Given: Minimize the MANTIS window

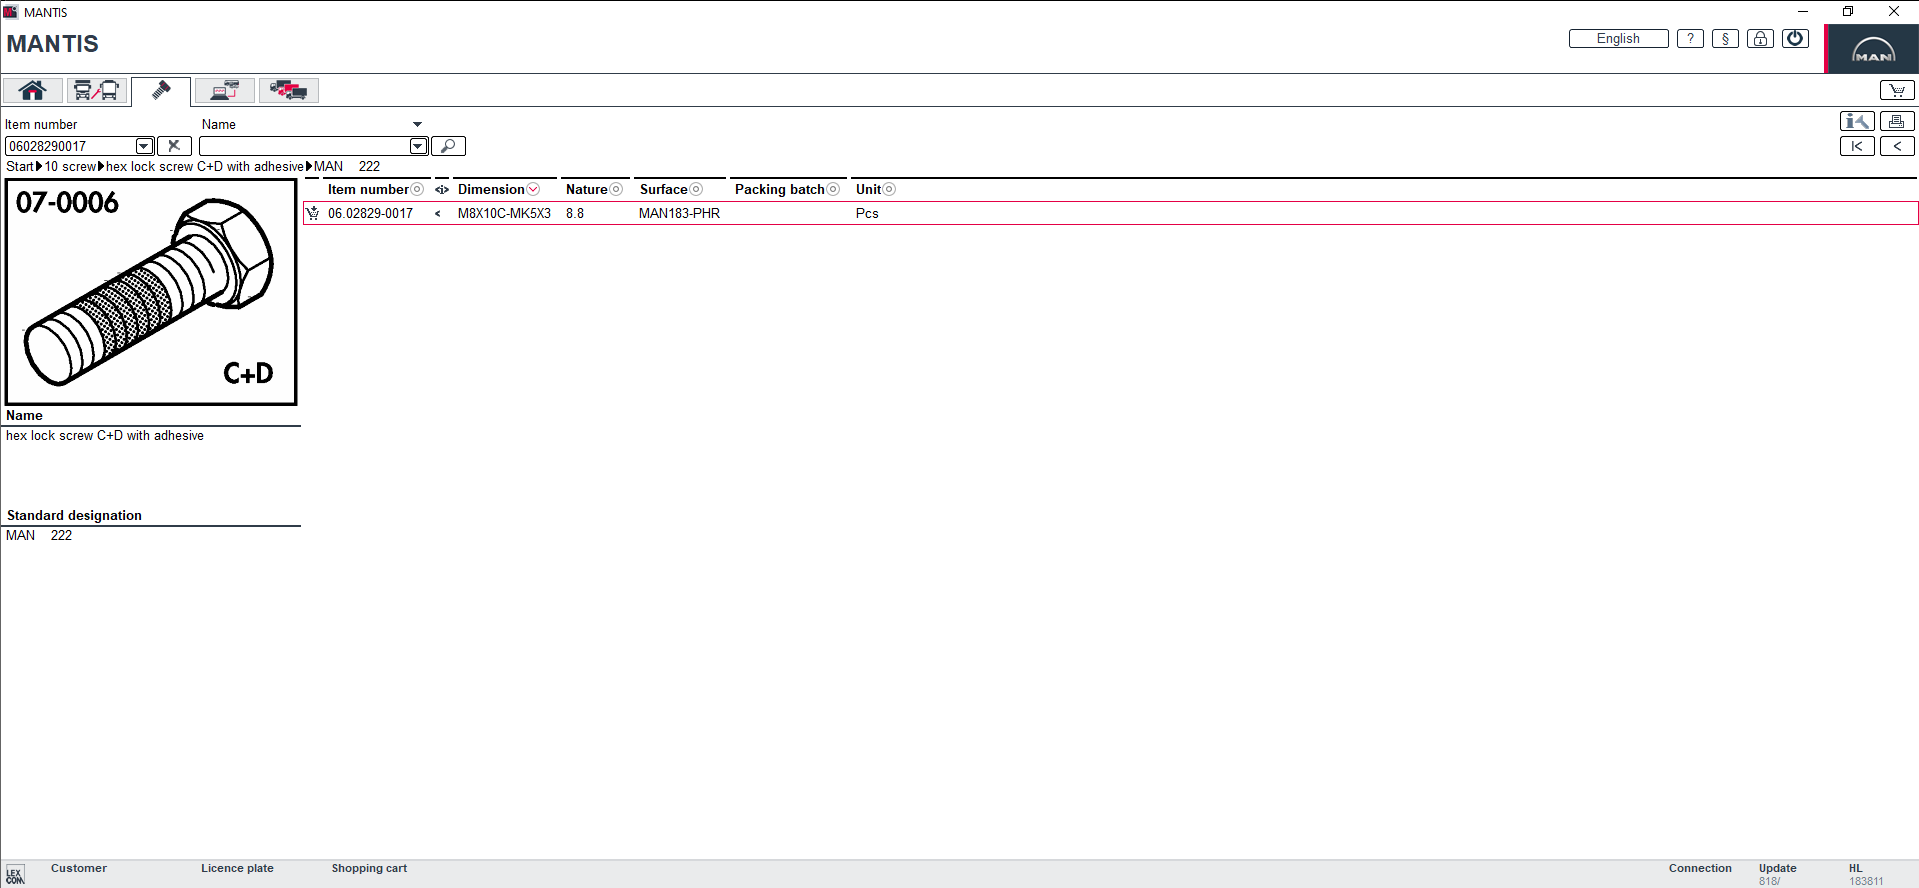Looking at the screenshot, I should (x=1803, y=12).
